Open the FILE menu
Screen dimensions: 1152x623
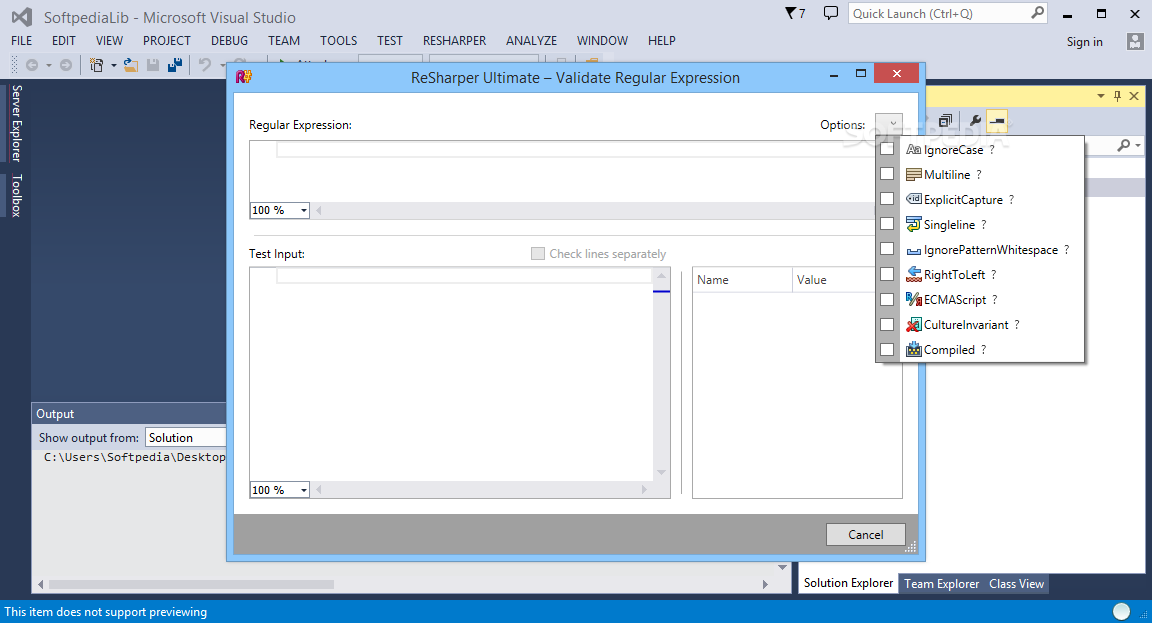point(22,40)
